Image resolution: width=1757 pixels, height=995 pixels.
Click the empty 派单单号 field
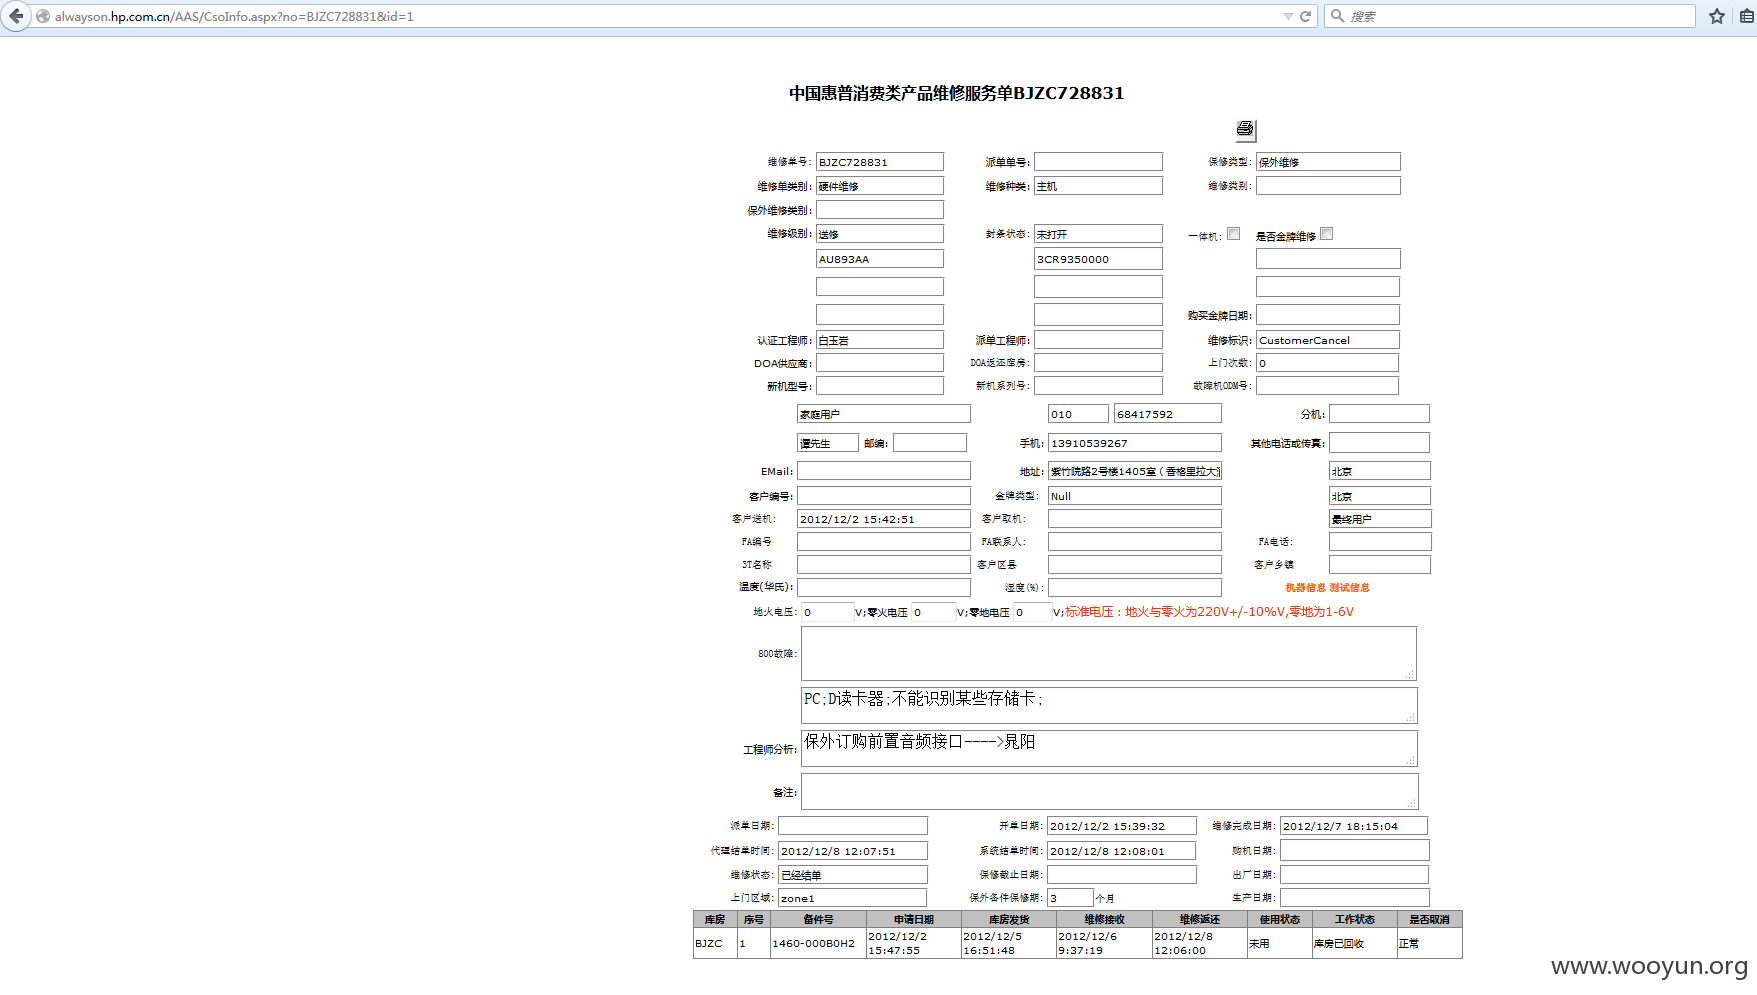tap(1098, 162)
